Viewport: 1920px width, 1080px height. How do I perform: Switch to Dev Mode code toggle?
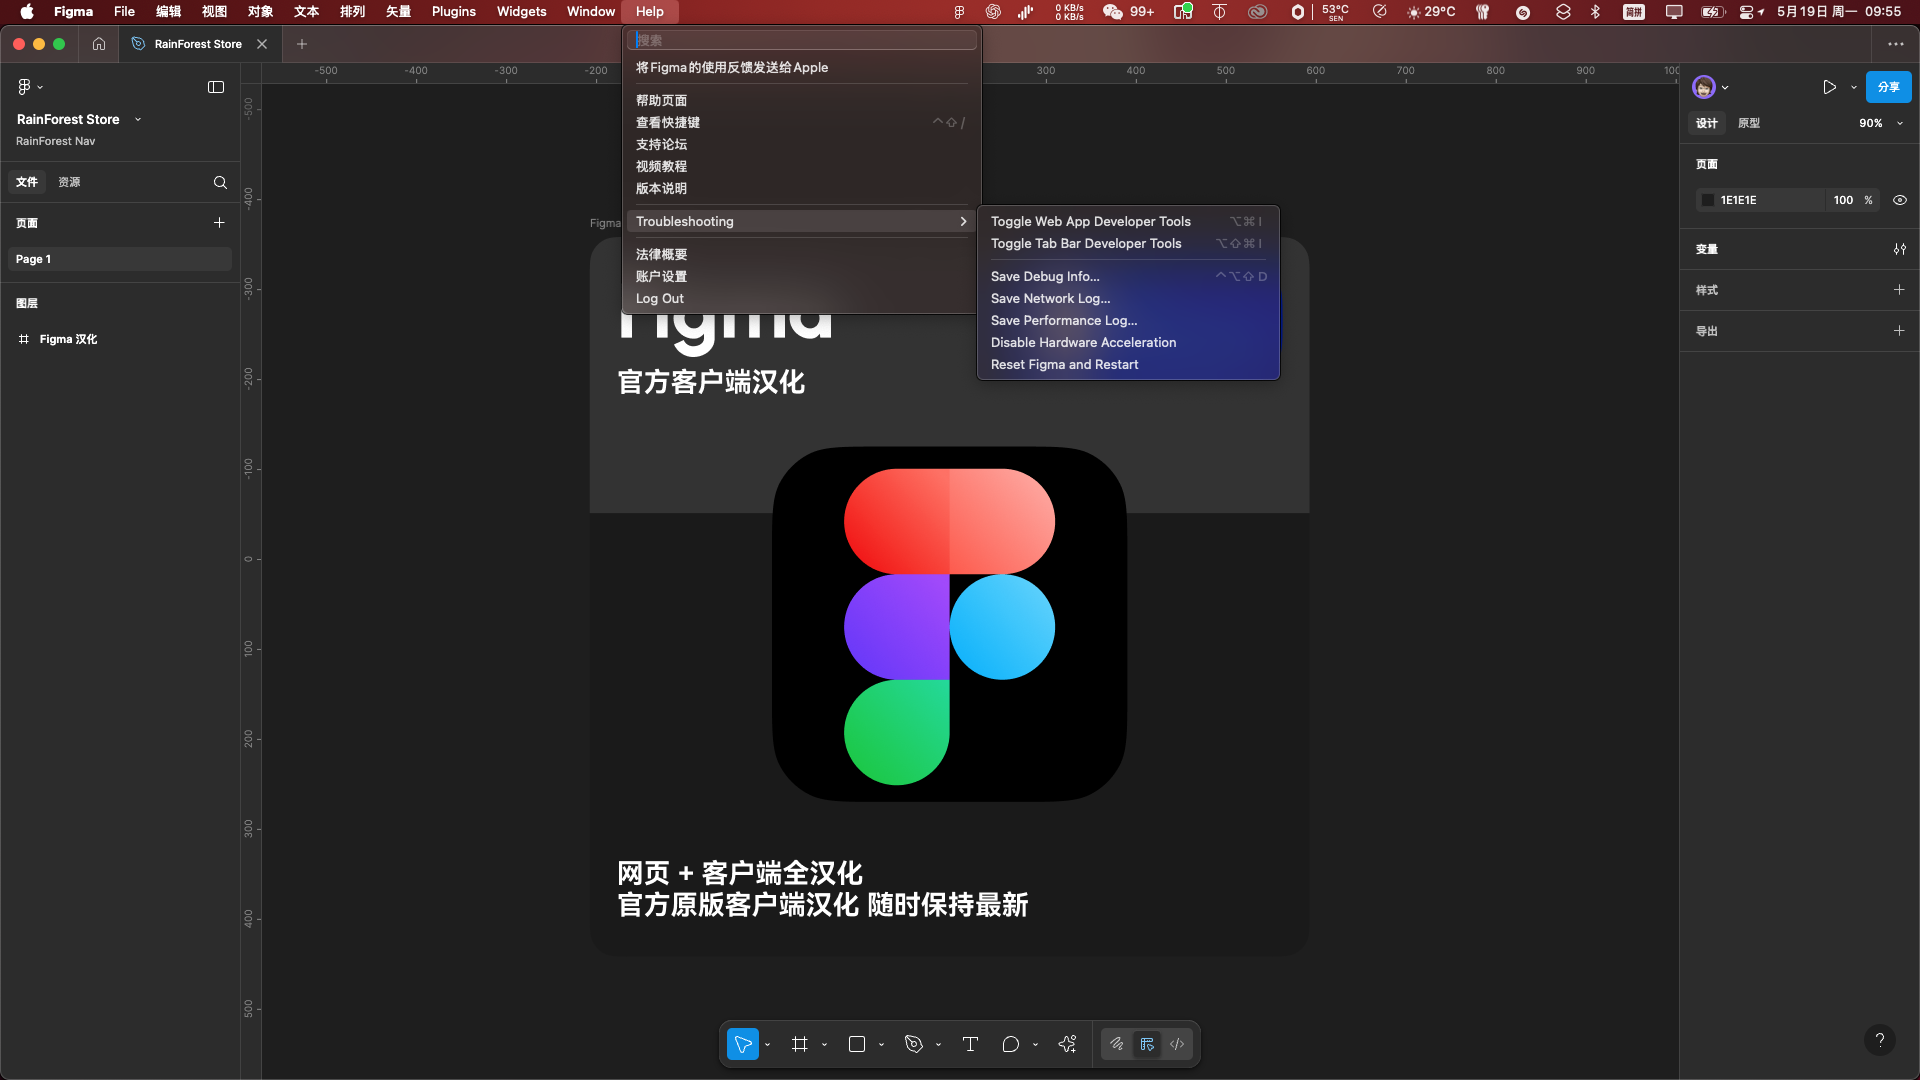[1177, 1044]
